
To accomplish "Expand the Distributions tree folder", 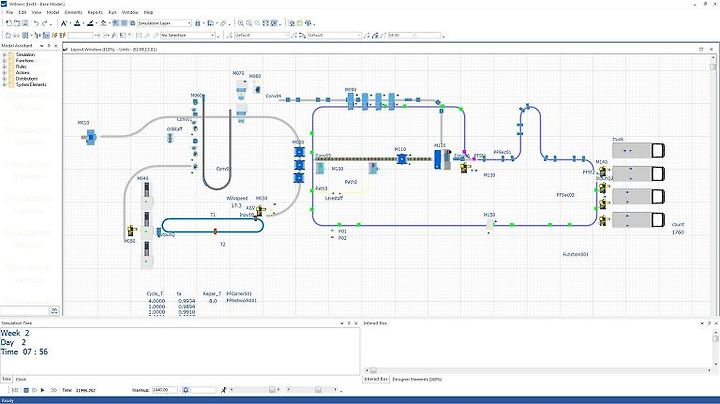I will point(5,79).
